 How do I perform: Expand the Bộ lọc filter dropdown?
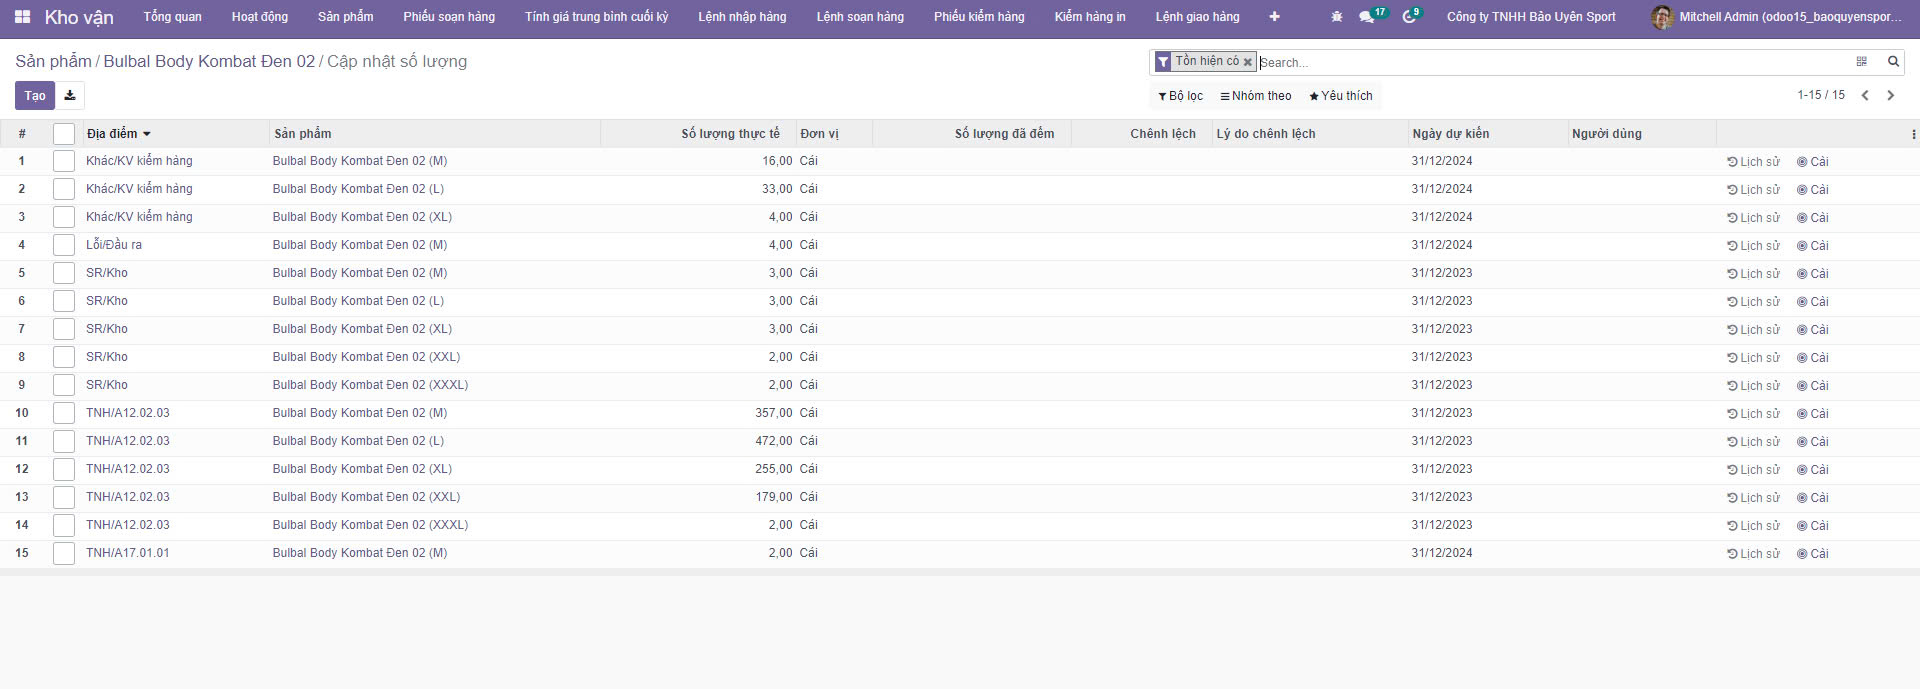pyautogui.click(x=1181, y=96)
